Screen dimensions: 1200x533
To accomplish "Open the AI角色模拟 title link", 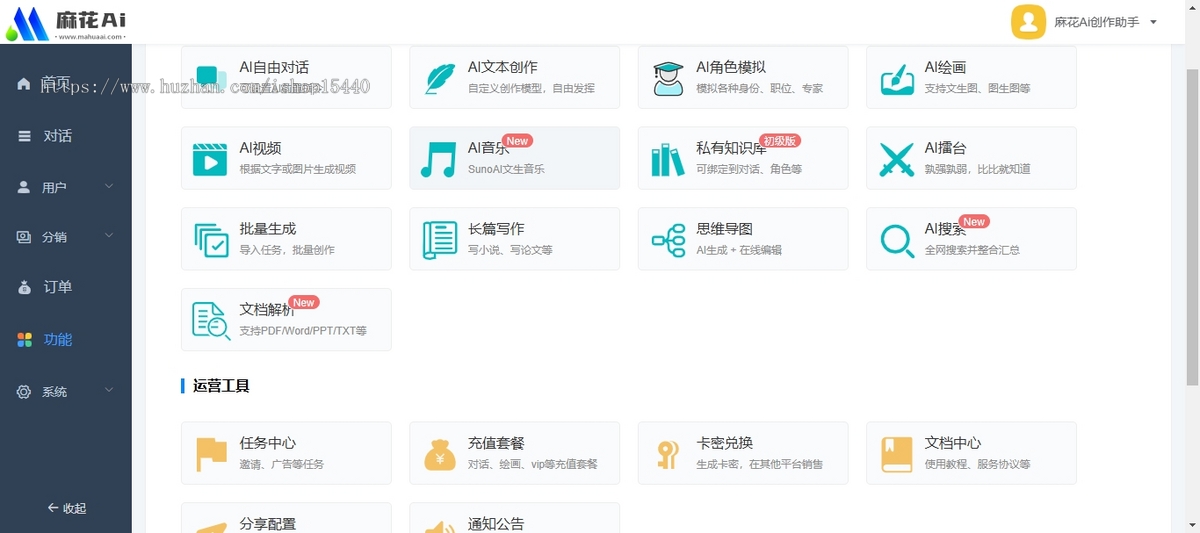I will click(731, 67).
